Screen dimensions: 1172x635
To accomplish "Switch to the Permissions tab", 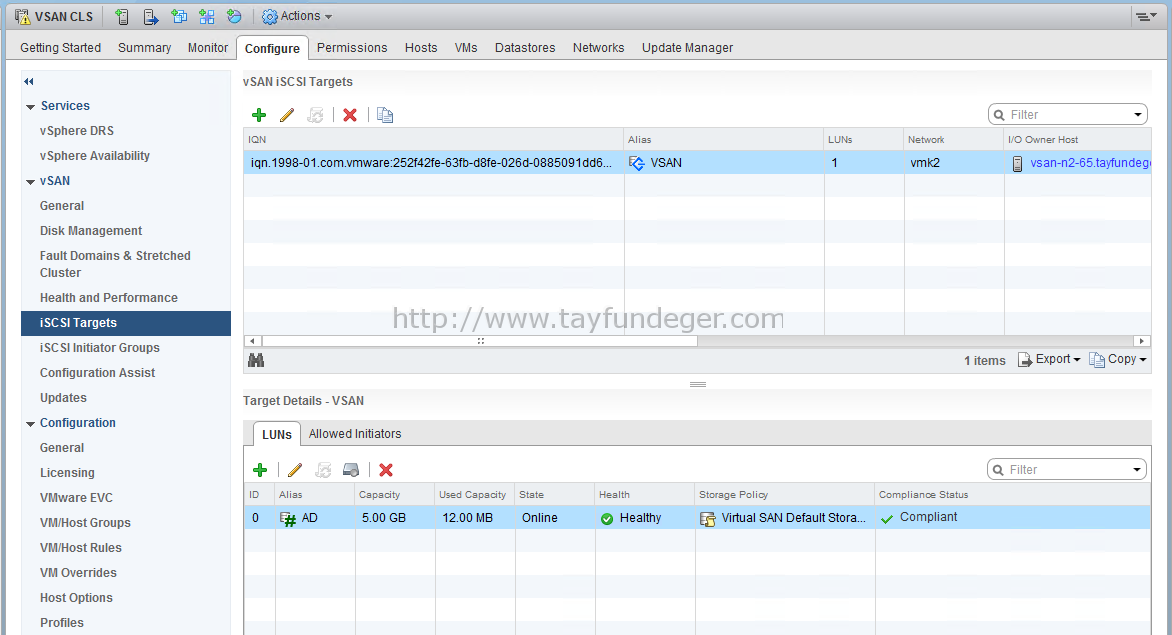I will tap(352, 48).
